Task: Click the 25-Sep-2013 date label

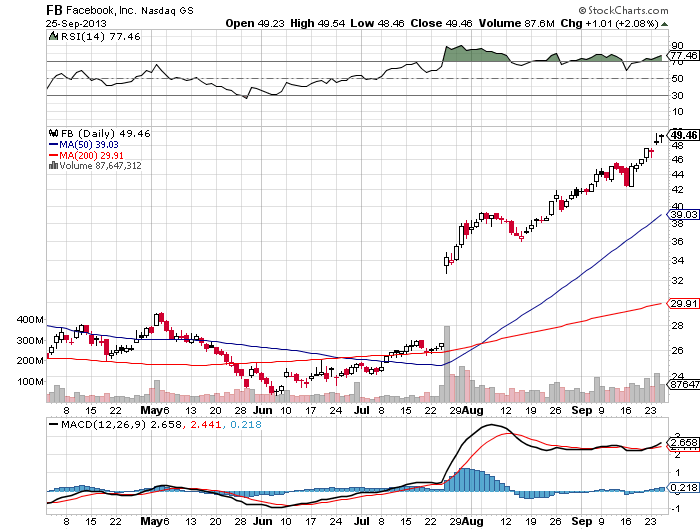Action: (x=76, y=24)
